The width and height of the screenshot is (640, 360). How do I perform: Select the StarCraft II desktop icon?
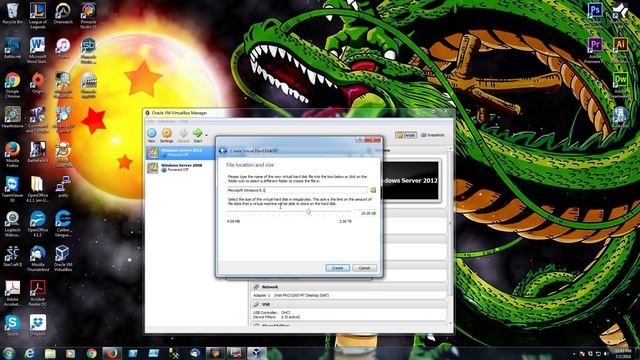click(x=12, y=256)
